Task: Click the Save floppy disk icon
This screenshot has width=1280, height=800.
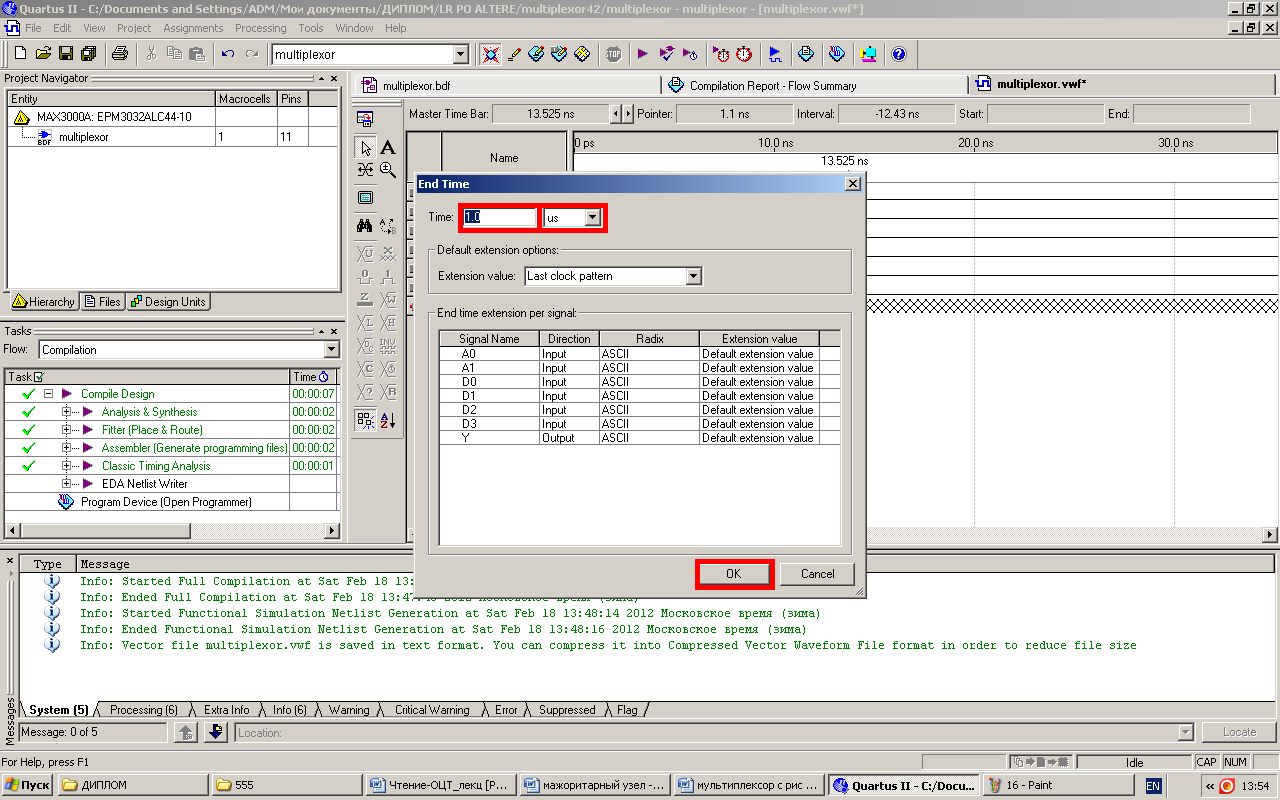Action: pos(66,54)
